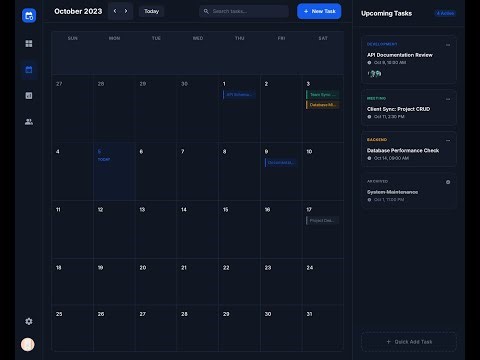The height and width of the screenshot is (360, 480).
Task: Select October 18 in the calendar
Action: 73,282
